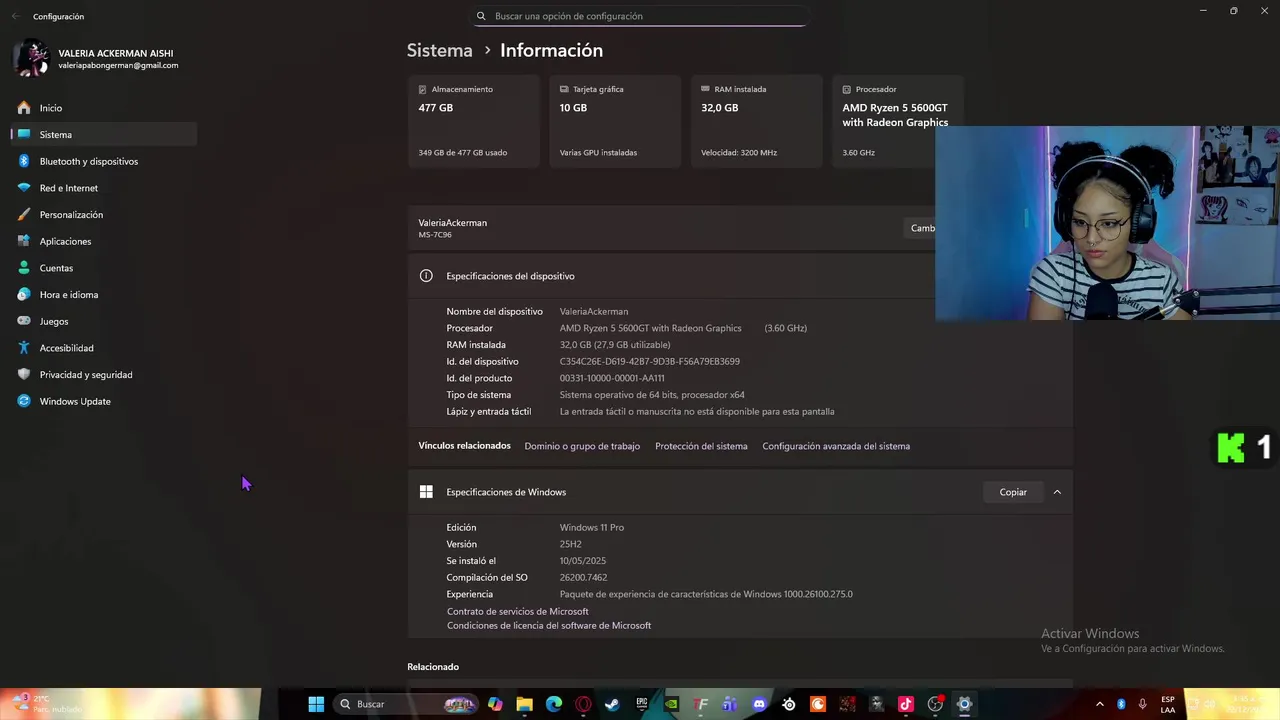Collapse Especificaciones de Windows section

(x=1057, y=492)
